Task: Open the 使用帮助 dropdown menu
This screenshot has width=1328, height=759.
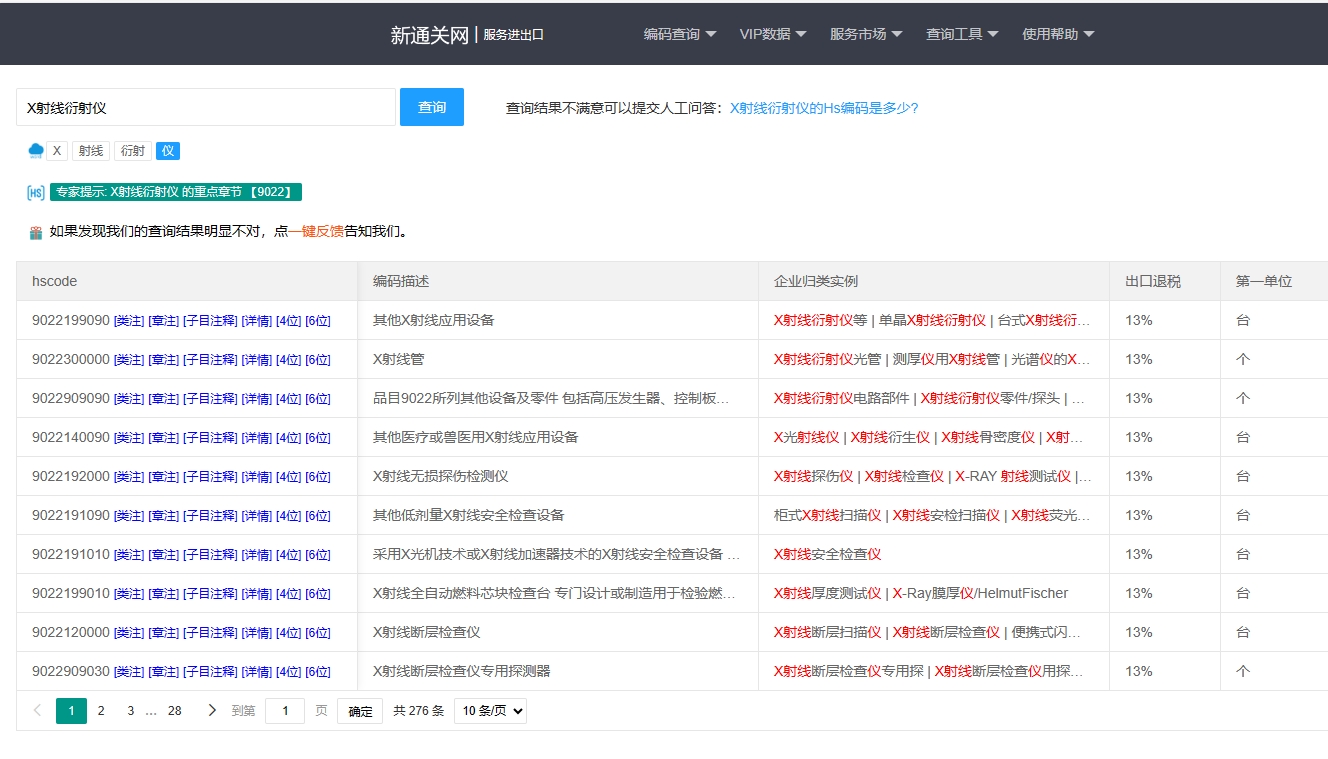Action: pyautogui.click(x=1058, y=34)
